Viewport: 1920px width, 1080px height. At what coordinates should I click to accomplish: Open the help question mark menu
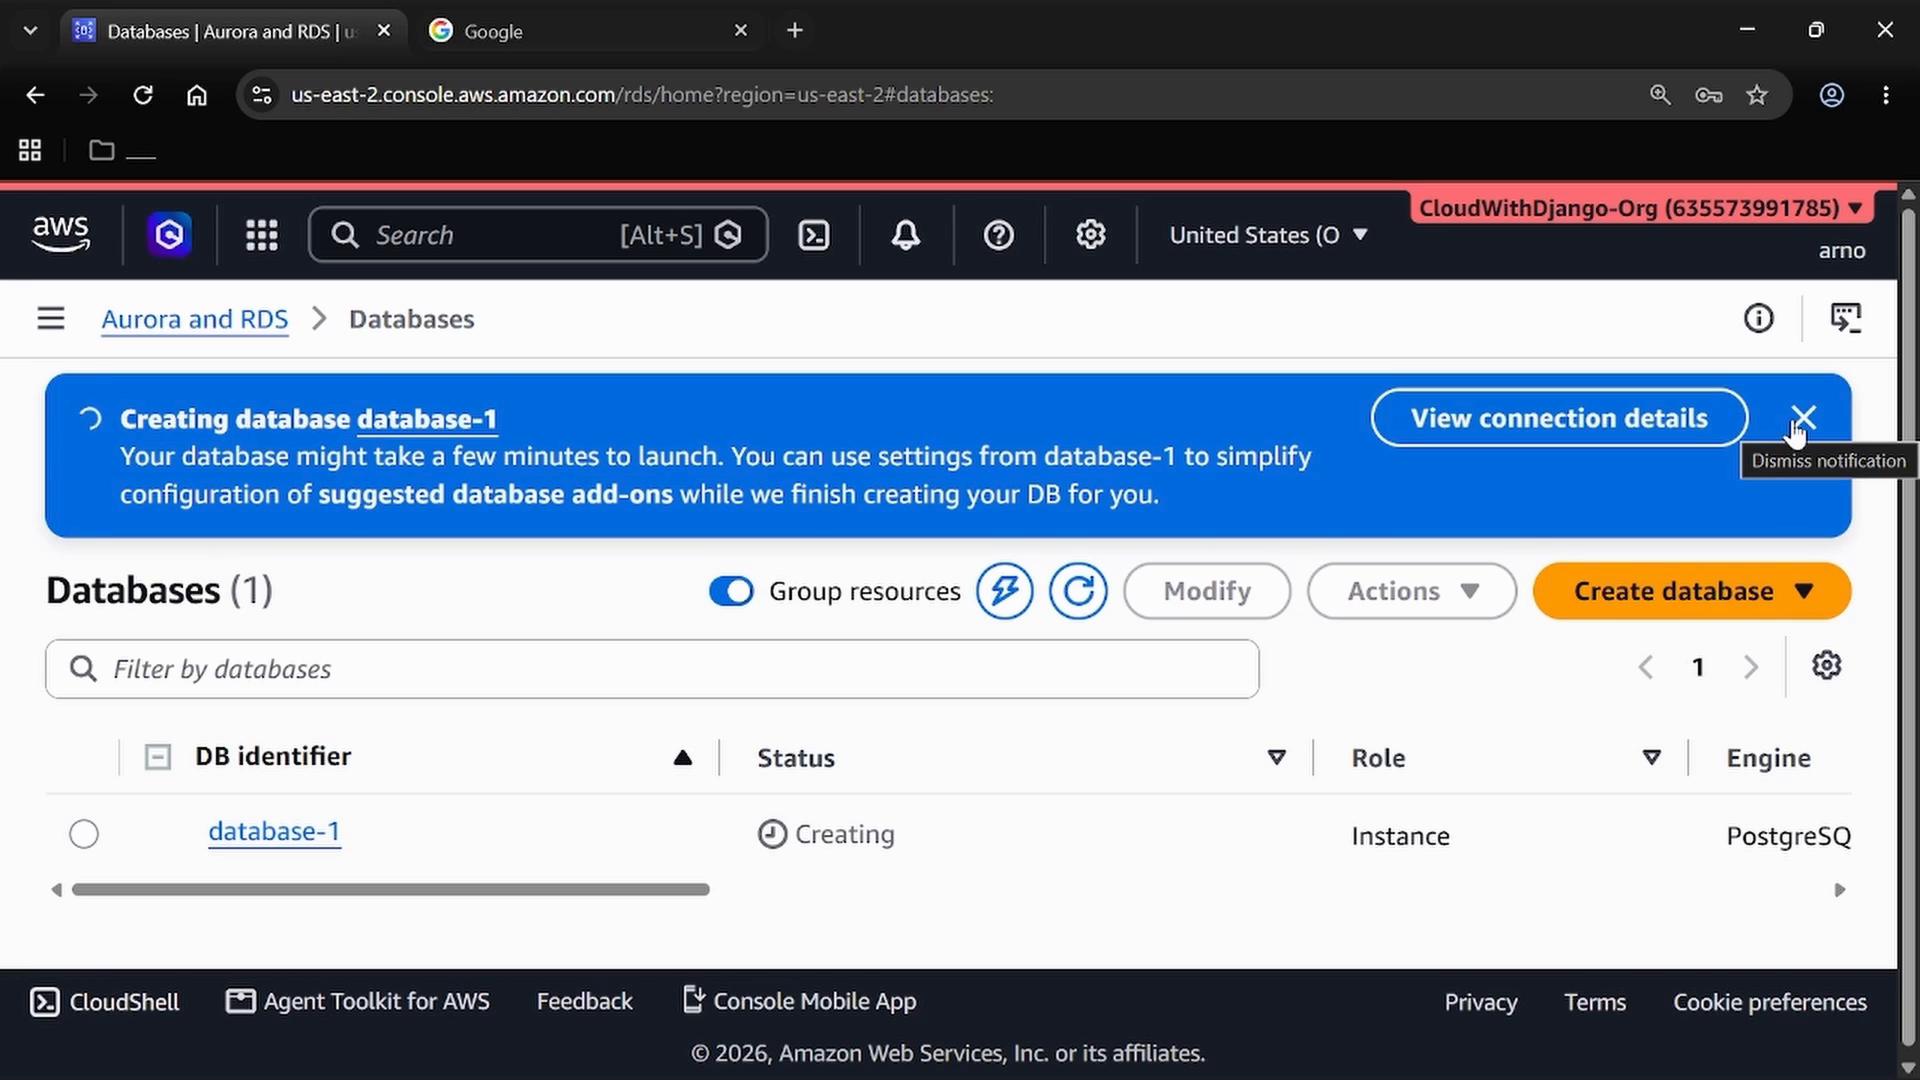(x=999, y=235)
